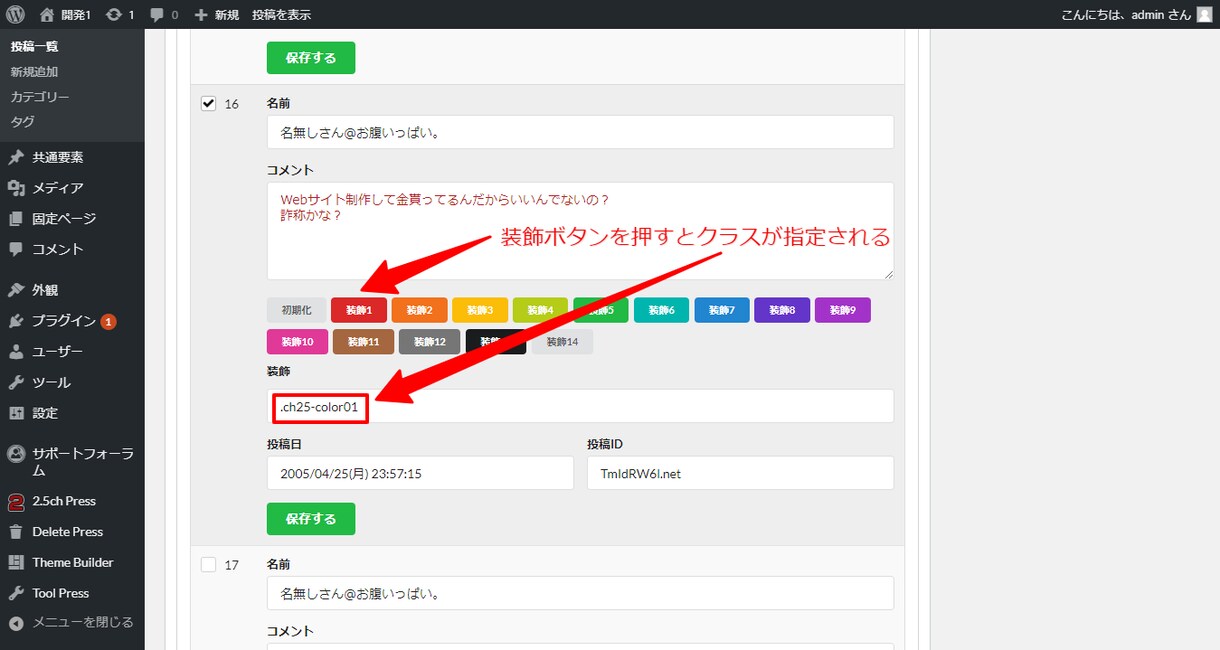Open the comments bubble icon in admin bar
This screenshot has height=650, width=1220.
point(157,14)
